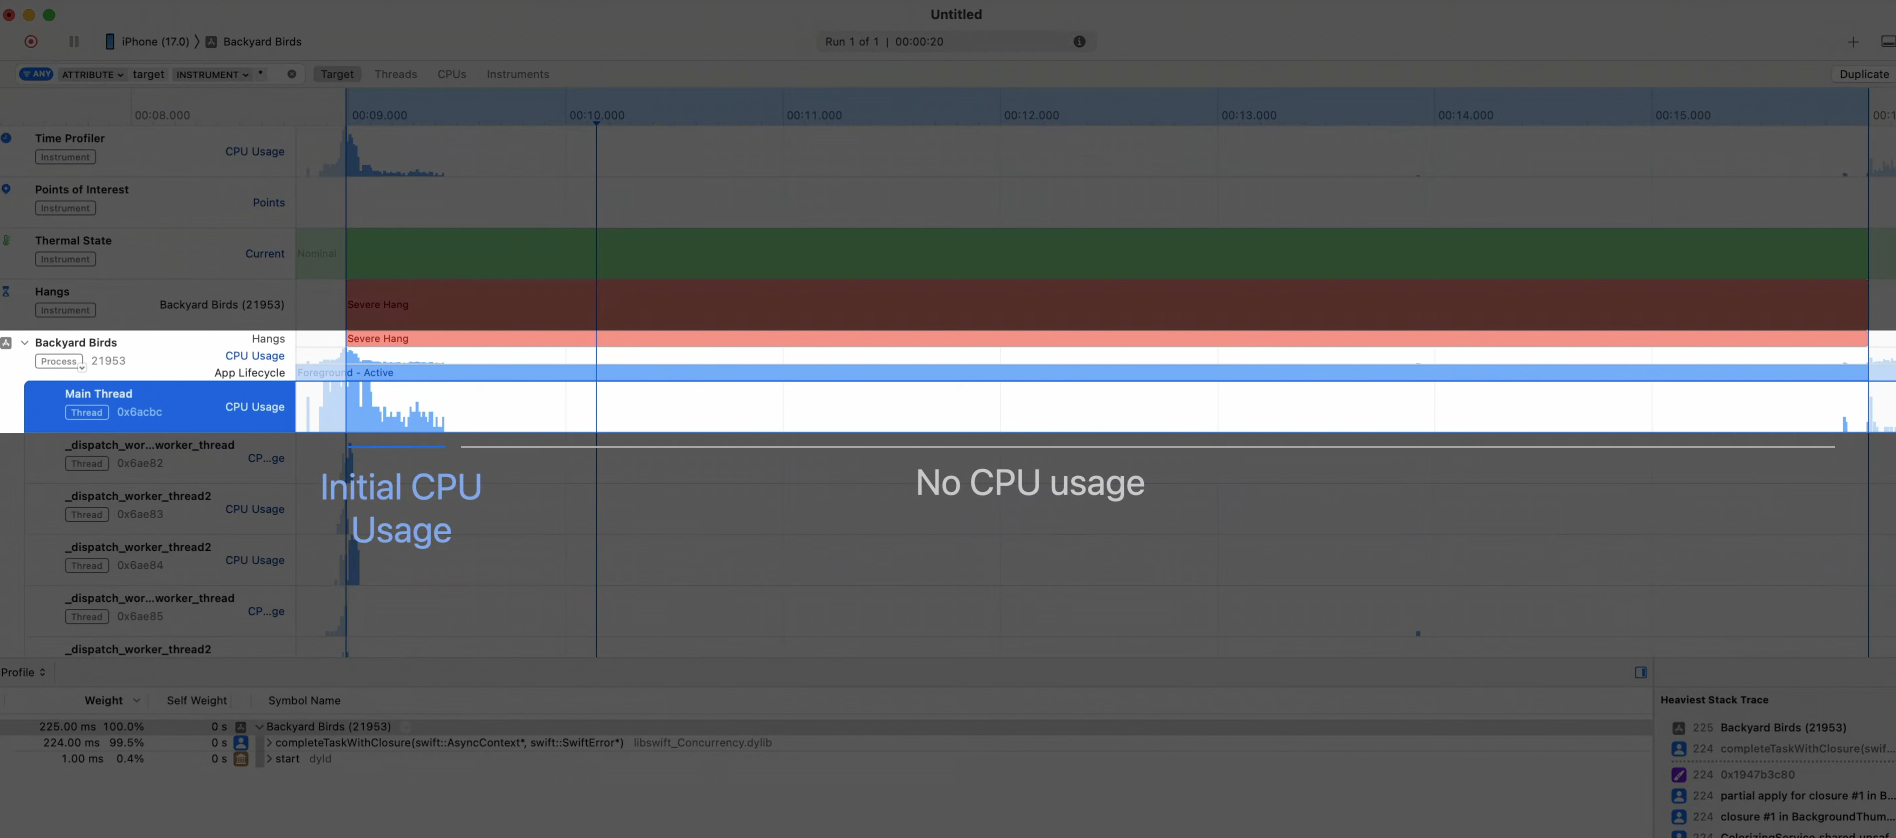
Task: Sort by the Weight column header
Action: (x=104, y=700)
